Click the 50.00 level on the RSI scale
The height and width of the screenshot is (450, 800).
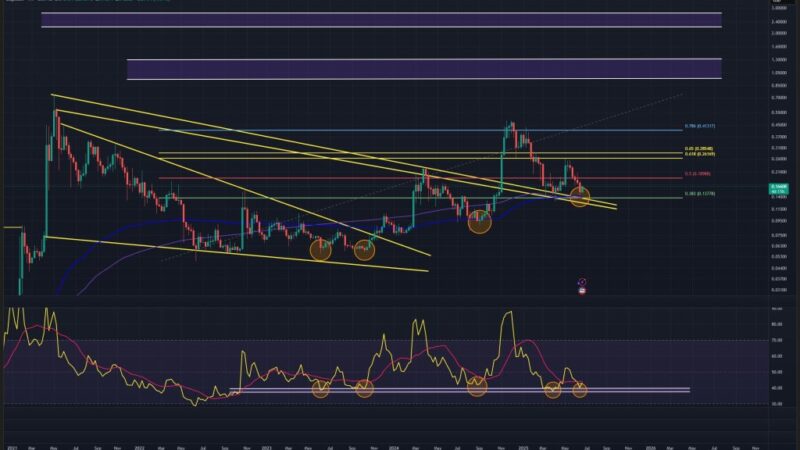777,372
